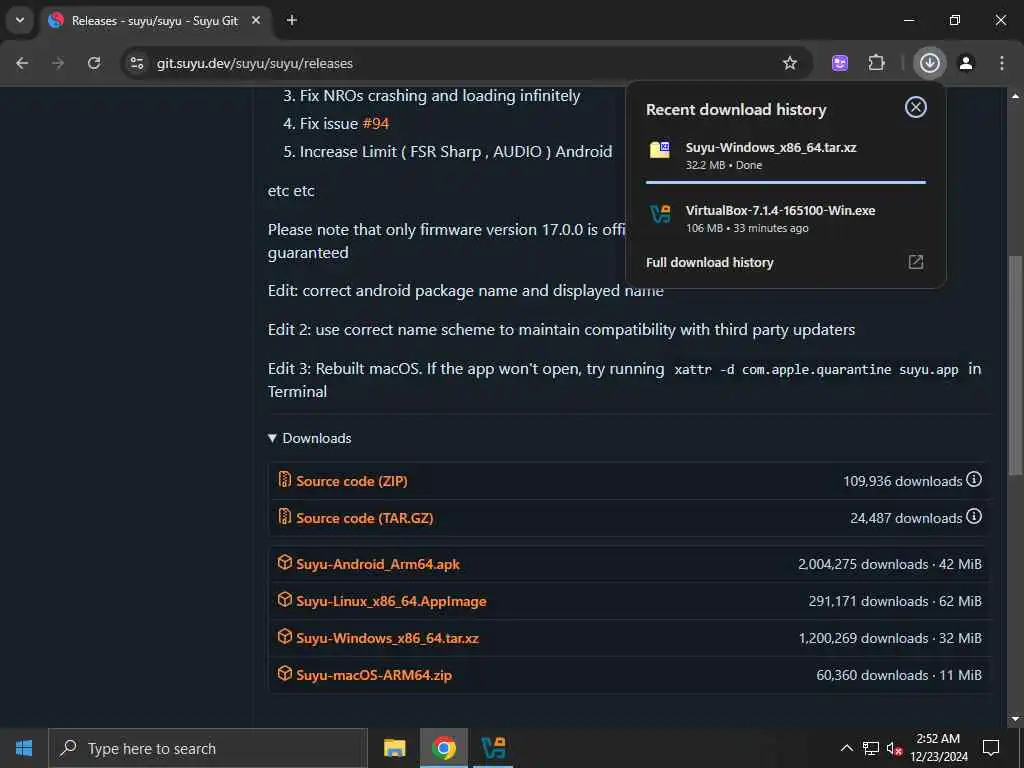Click the network icon in system tray
Screen dimensions: 1024x768
871,748
